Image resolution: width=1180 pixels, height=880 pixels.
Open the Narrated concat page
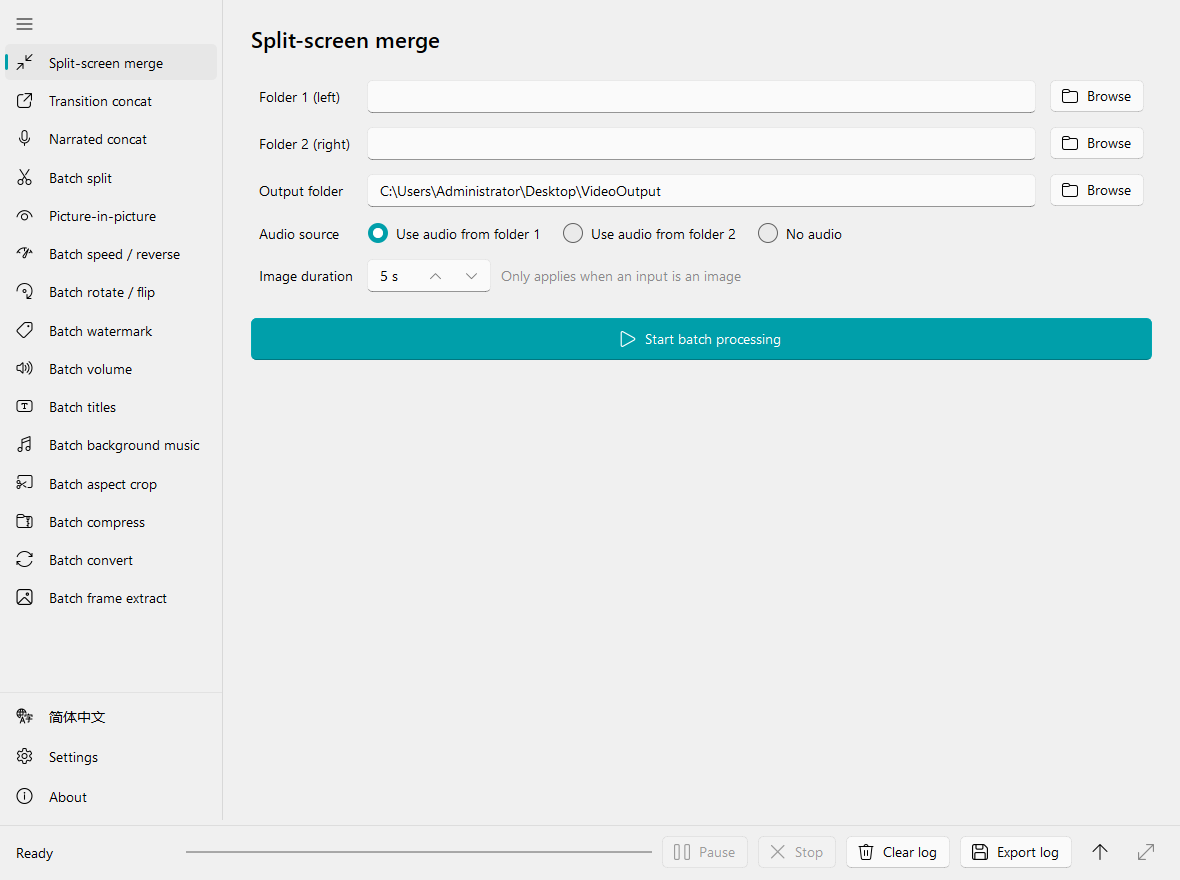[111, 139]
